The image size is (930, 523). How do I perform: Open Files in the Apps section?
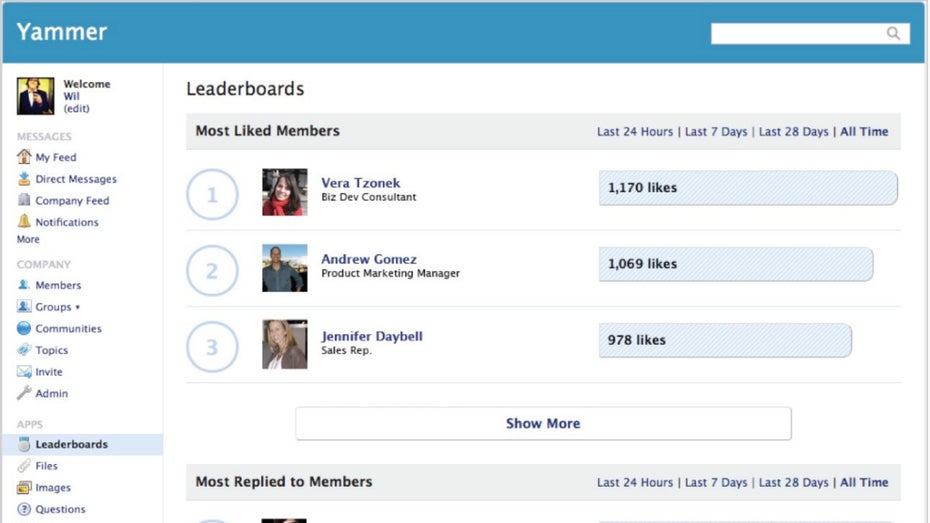coord(46,466)
